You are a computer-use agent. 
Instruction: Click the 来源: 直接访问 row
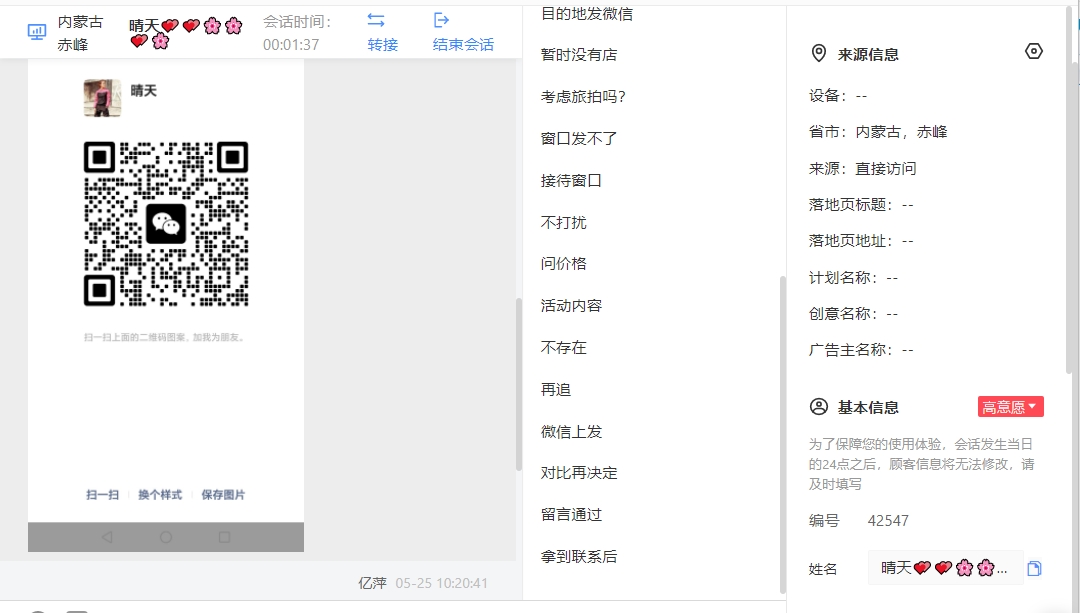click(x=862, y=169)
